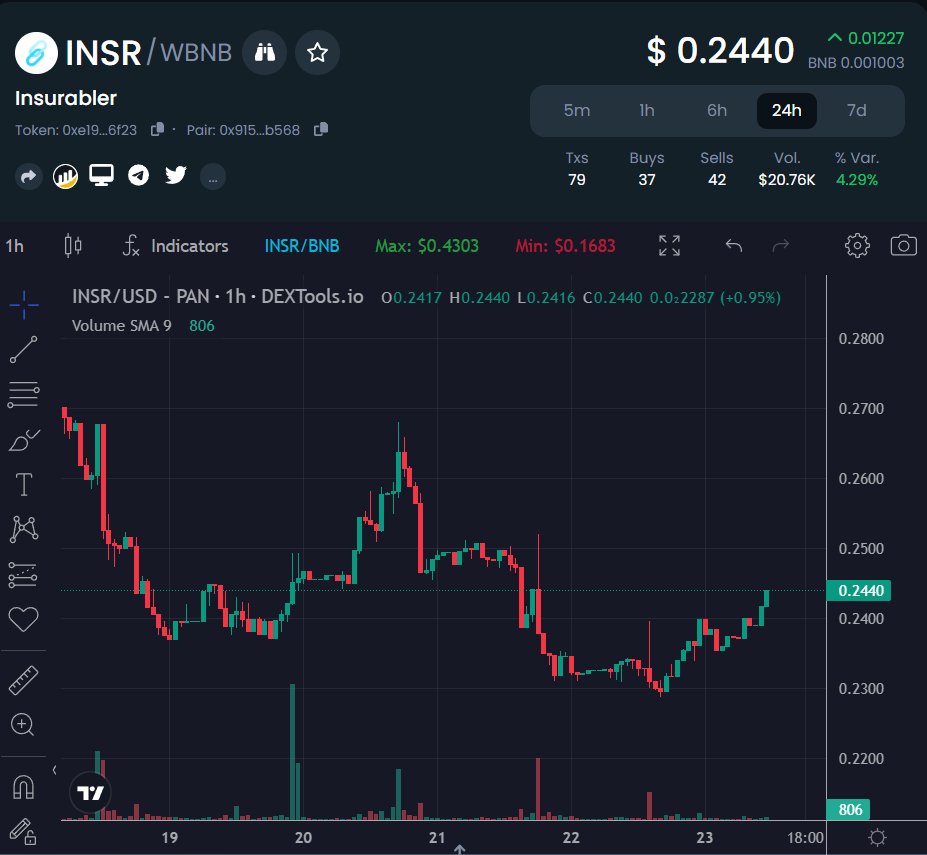Expand the ... more links menu
Screen dimensions: 927x855
212,176
